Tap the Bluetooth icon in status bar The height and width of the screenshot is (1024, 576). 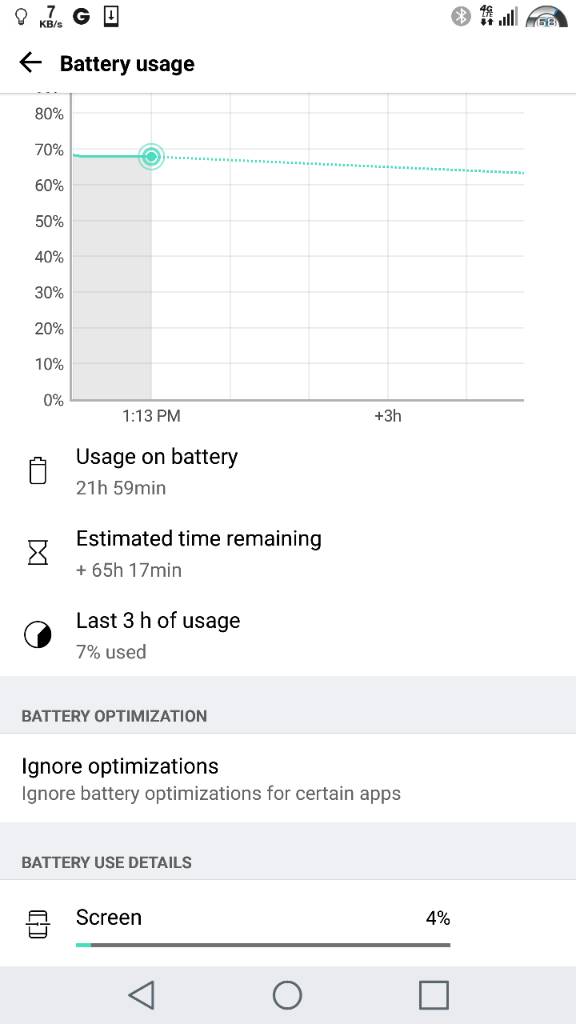coord(461,16)
